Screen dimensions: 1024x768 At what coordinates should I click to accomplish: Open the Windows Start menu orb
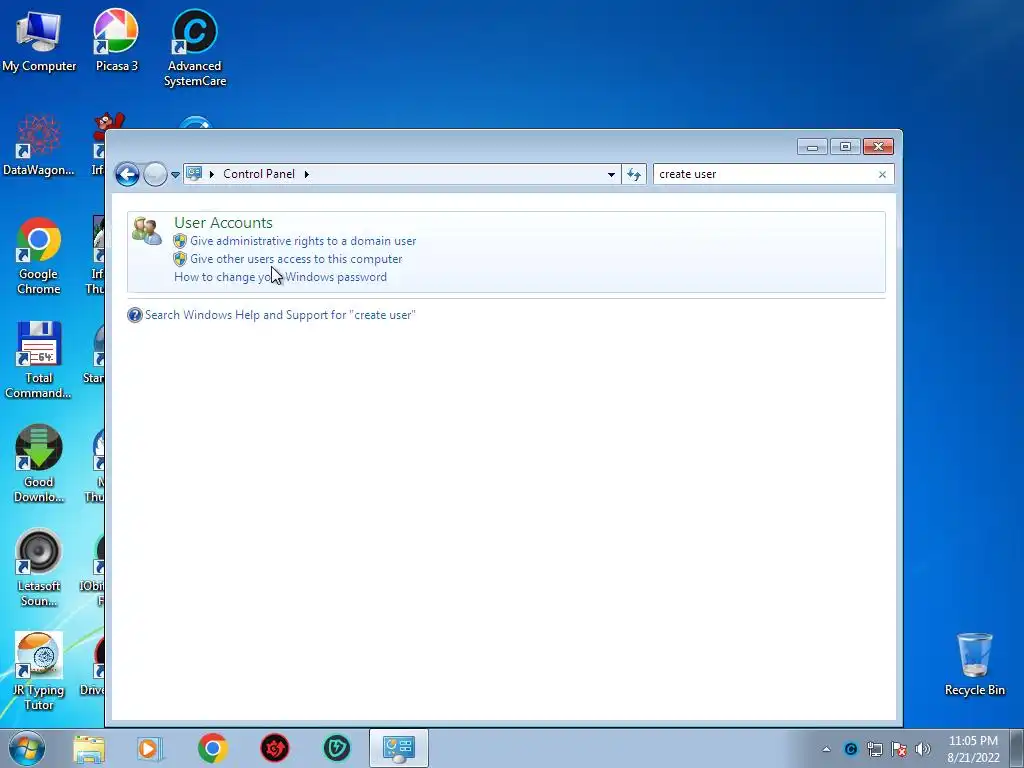click(x=27, y=748)
